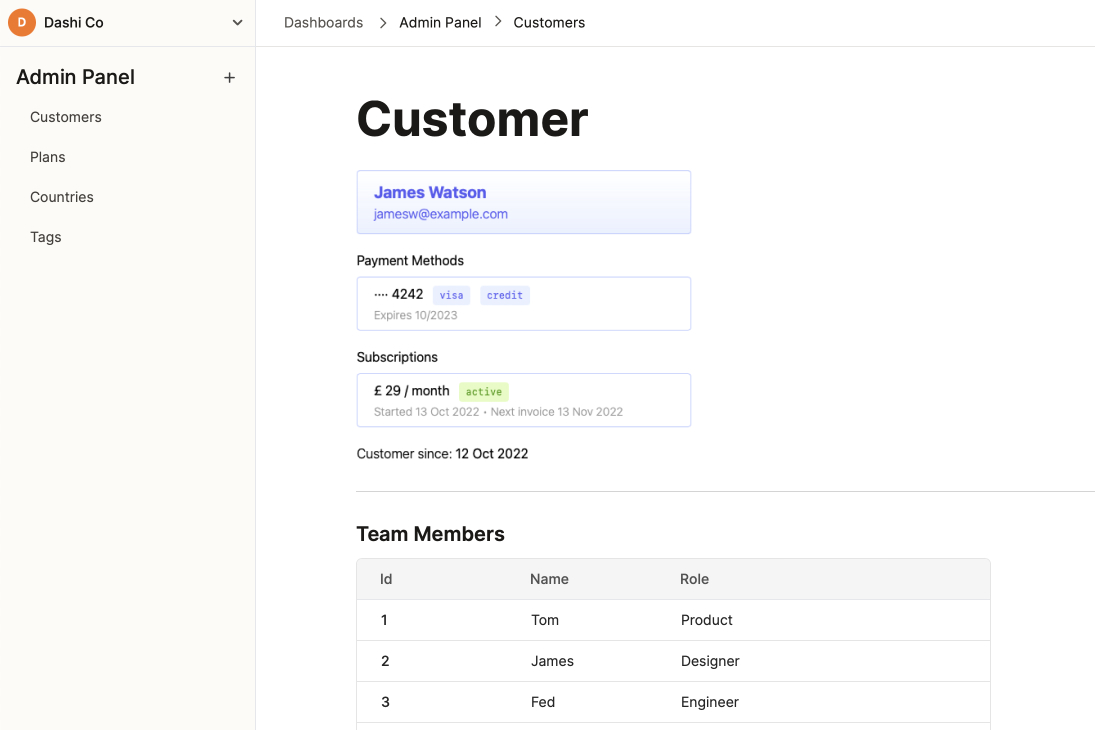The image size is (1095, 730).
Task: Click the visa tag badge
Action: (451, 295)
